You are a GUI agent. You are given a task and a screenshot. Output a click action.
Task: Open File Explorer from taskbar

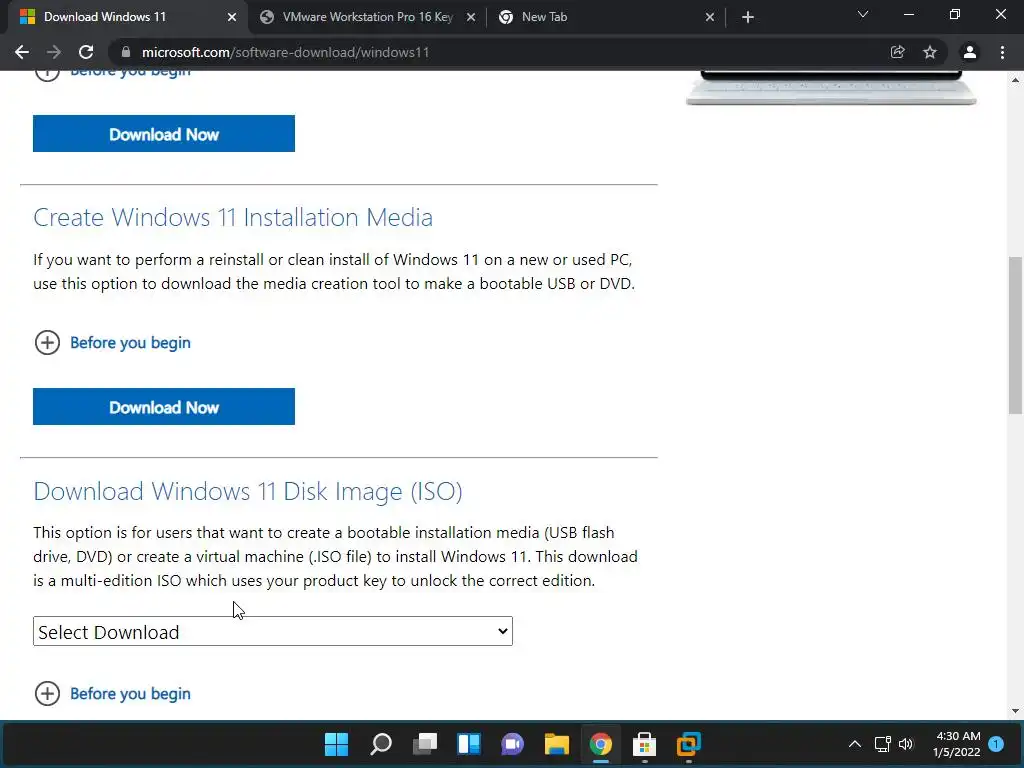point(557,744)
